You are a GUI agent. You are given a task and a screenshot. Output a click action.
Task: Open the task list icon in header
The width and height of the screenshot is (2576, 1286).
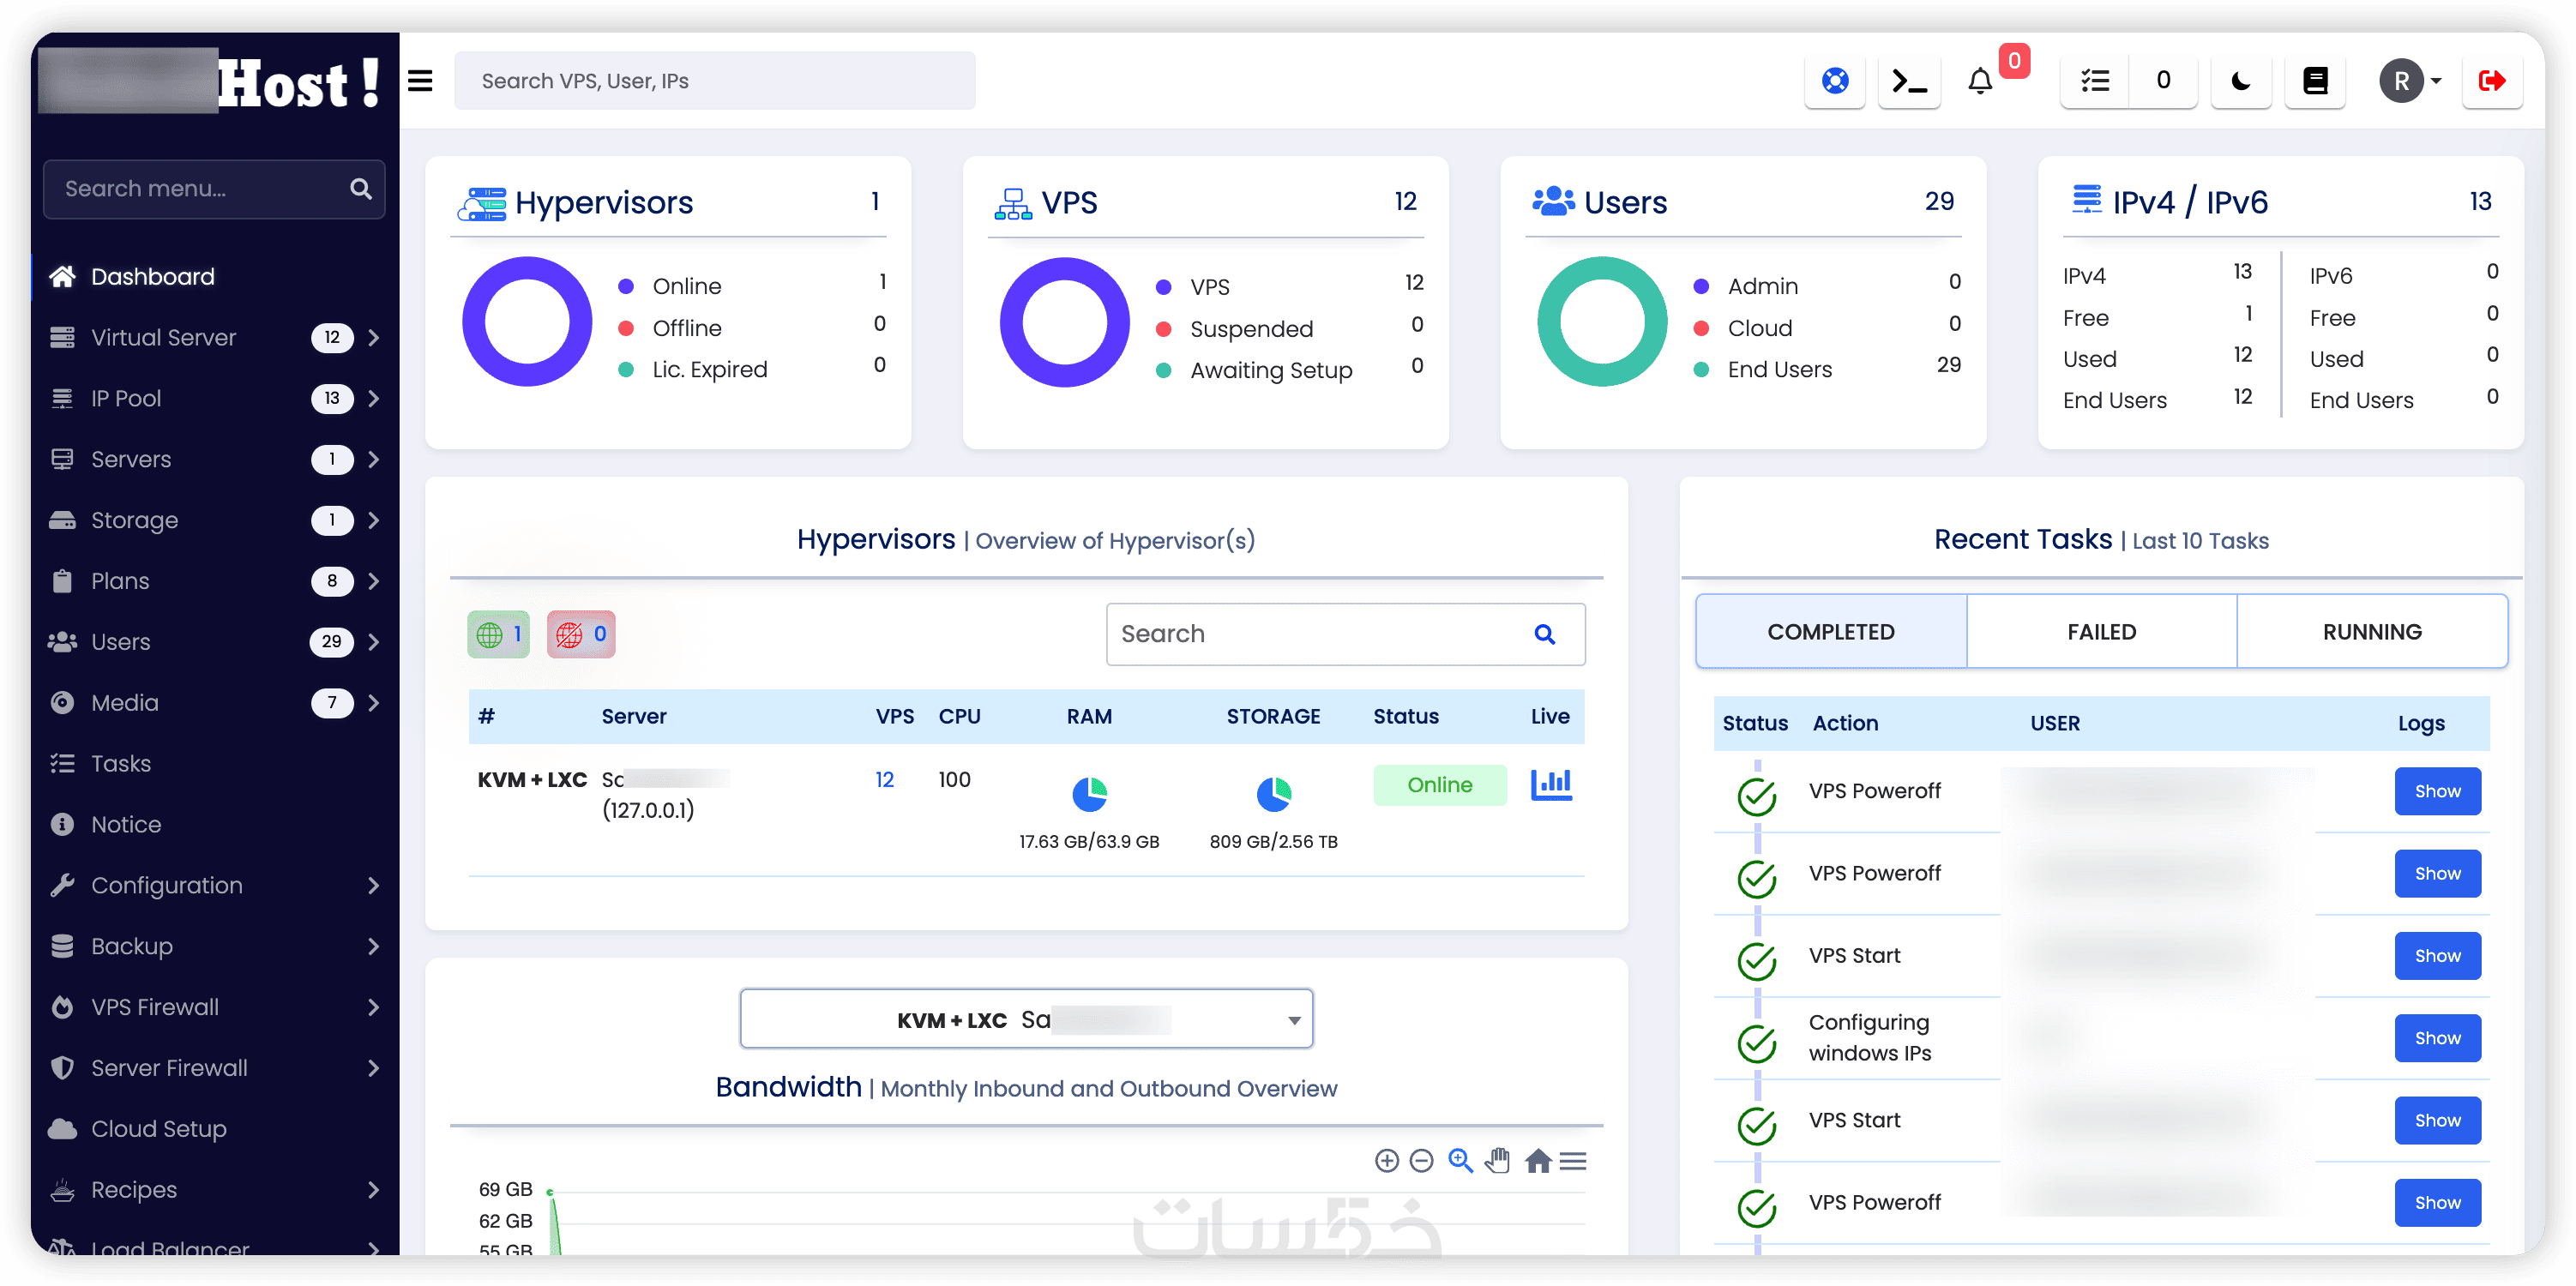pos(2094,81)
